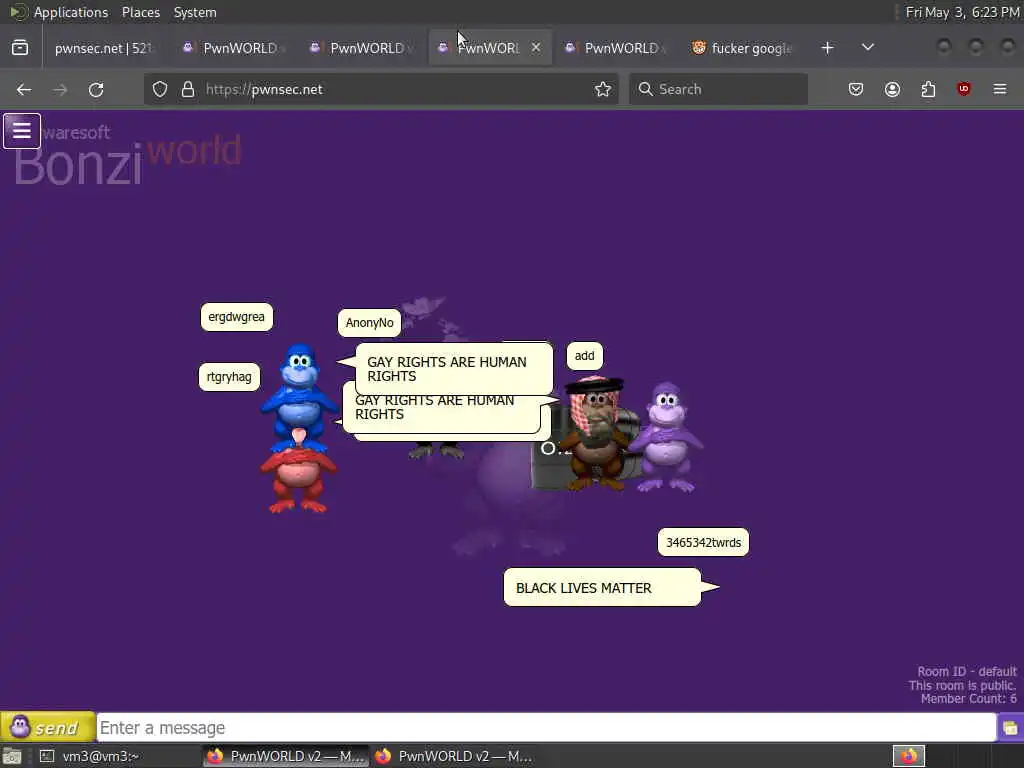Reload the pwnsec.net page

(96, 89)
